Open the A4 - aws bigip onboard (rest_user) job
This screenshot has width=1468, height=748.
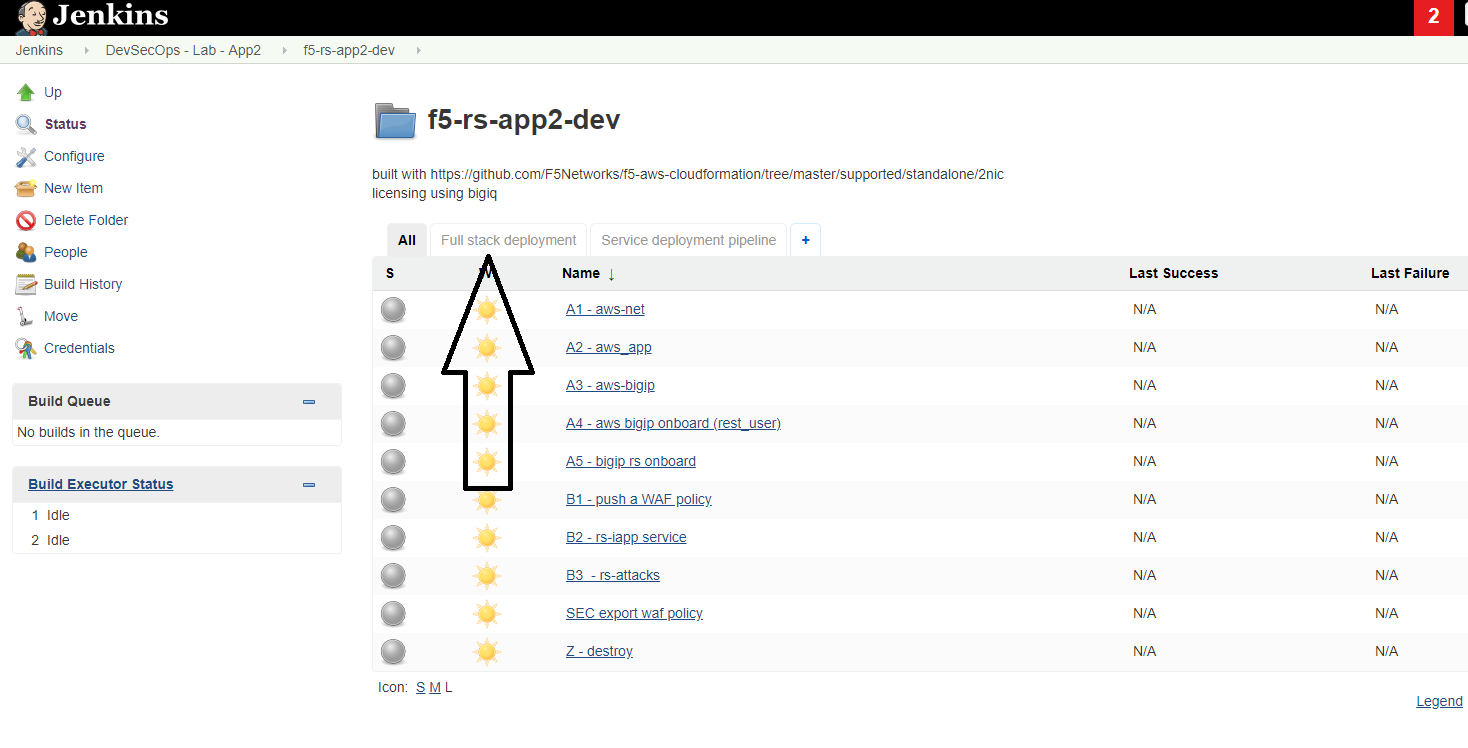coord(673,423)
